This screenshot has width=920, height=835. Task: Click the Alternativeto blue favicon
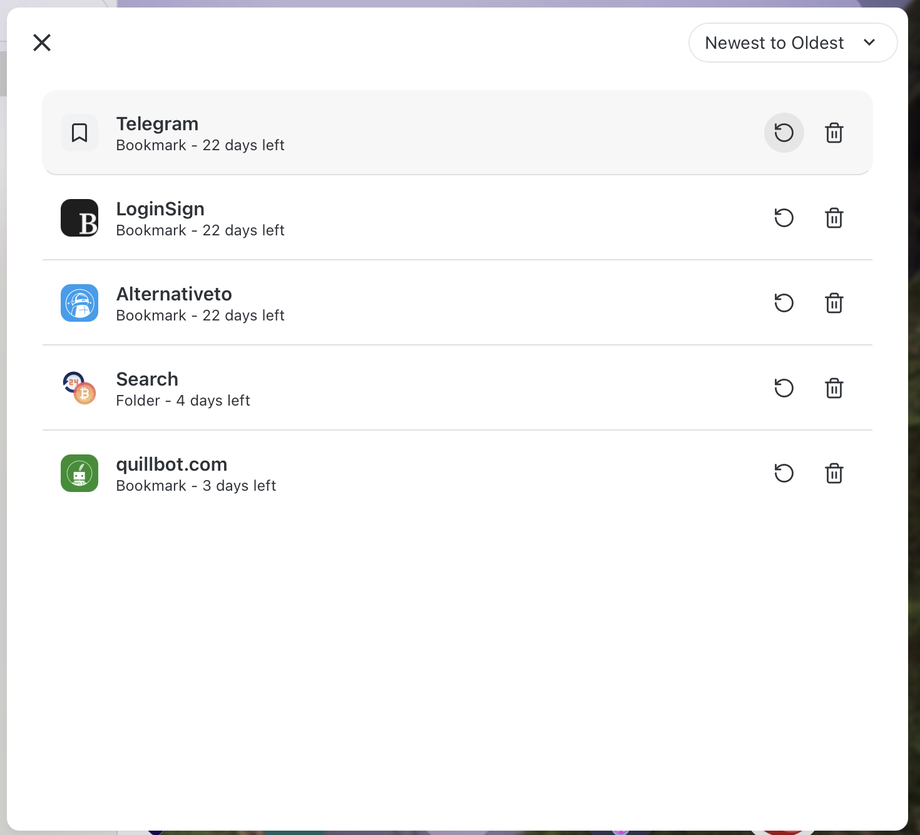click(x=79, y=303)
